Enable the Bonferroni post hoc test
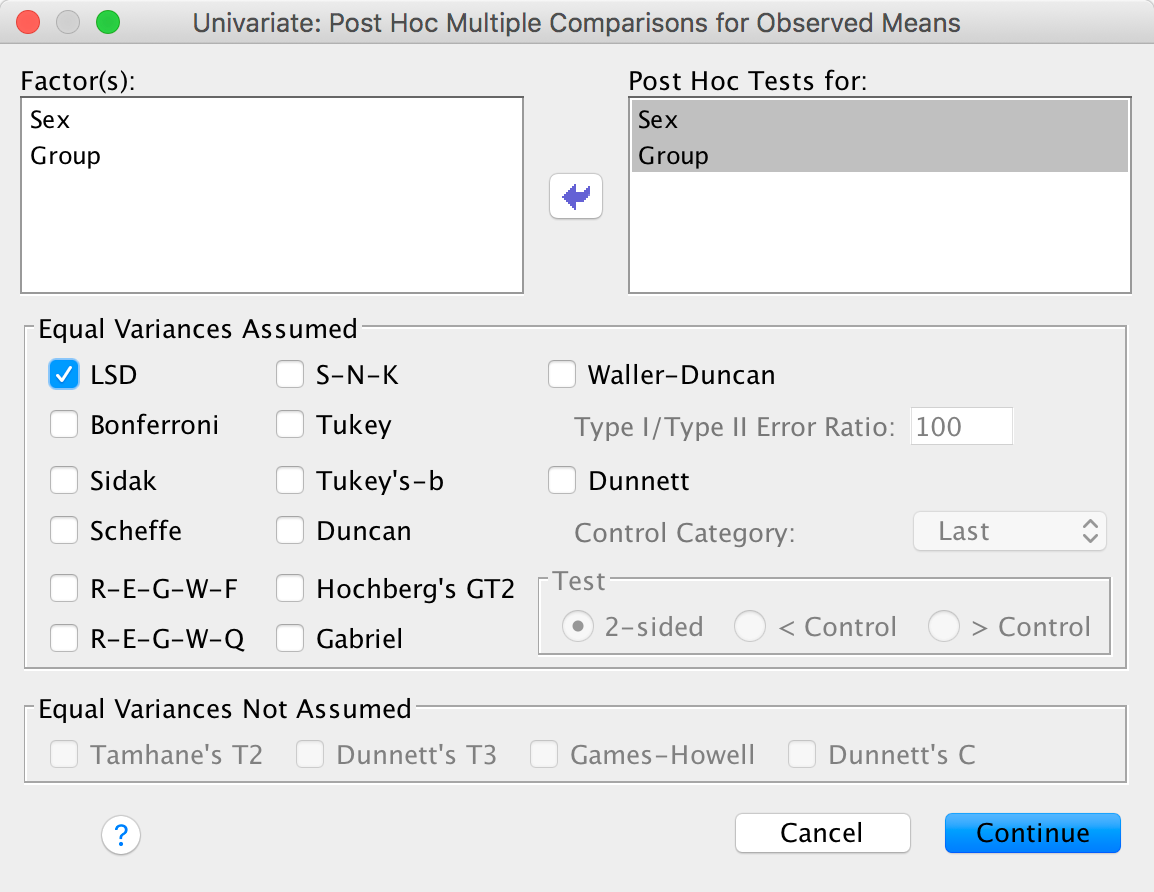The height and width of the screenshot is (892, 1154). coord(65,425)
